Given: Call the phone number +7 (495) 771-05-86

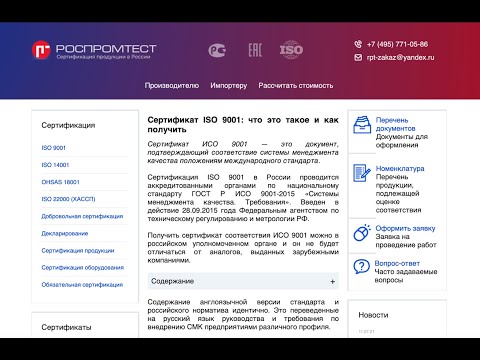Looking at the screenshot, I should (x=397, y=44).
